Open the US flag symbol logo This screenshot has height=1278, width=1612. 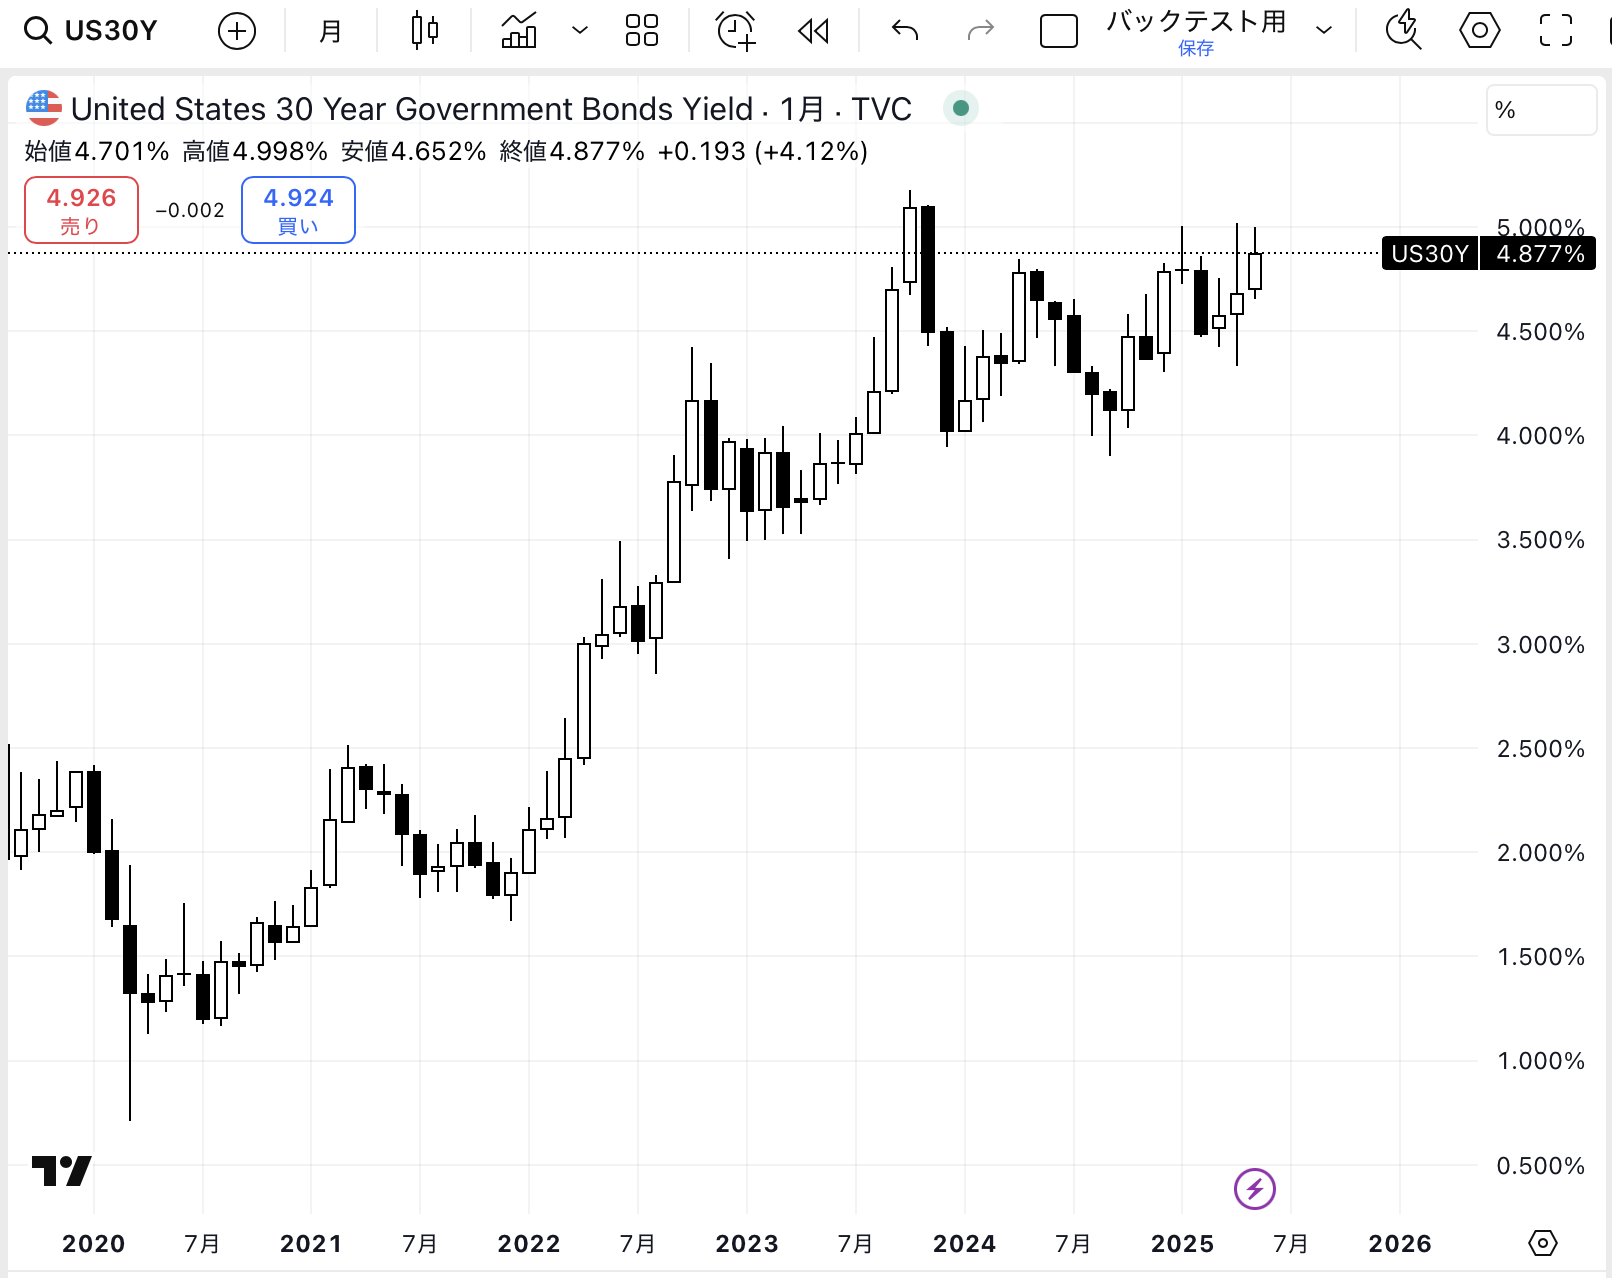43,108
